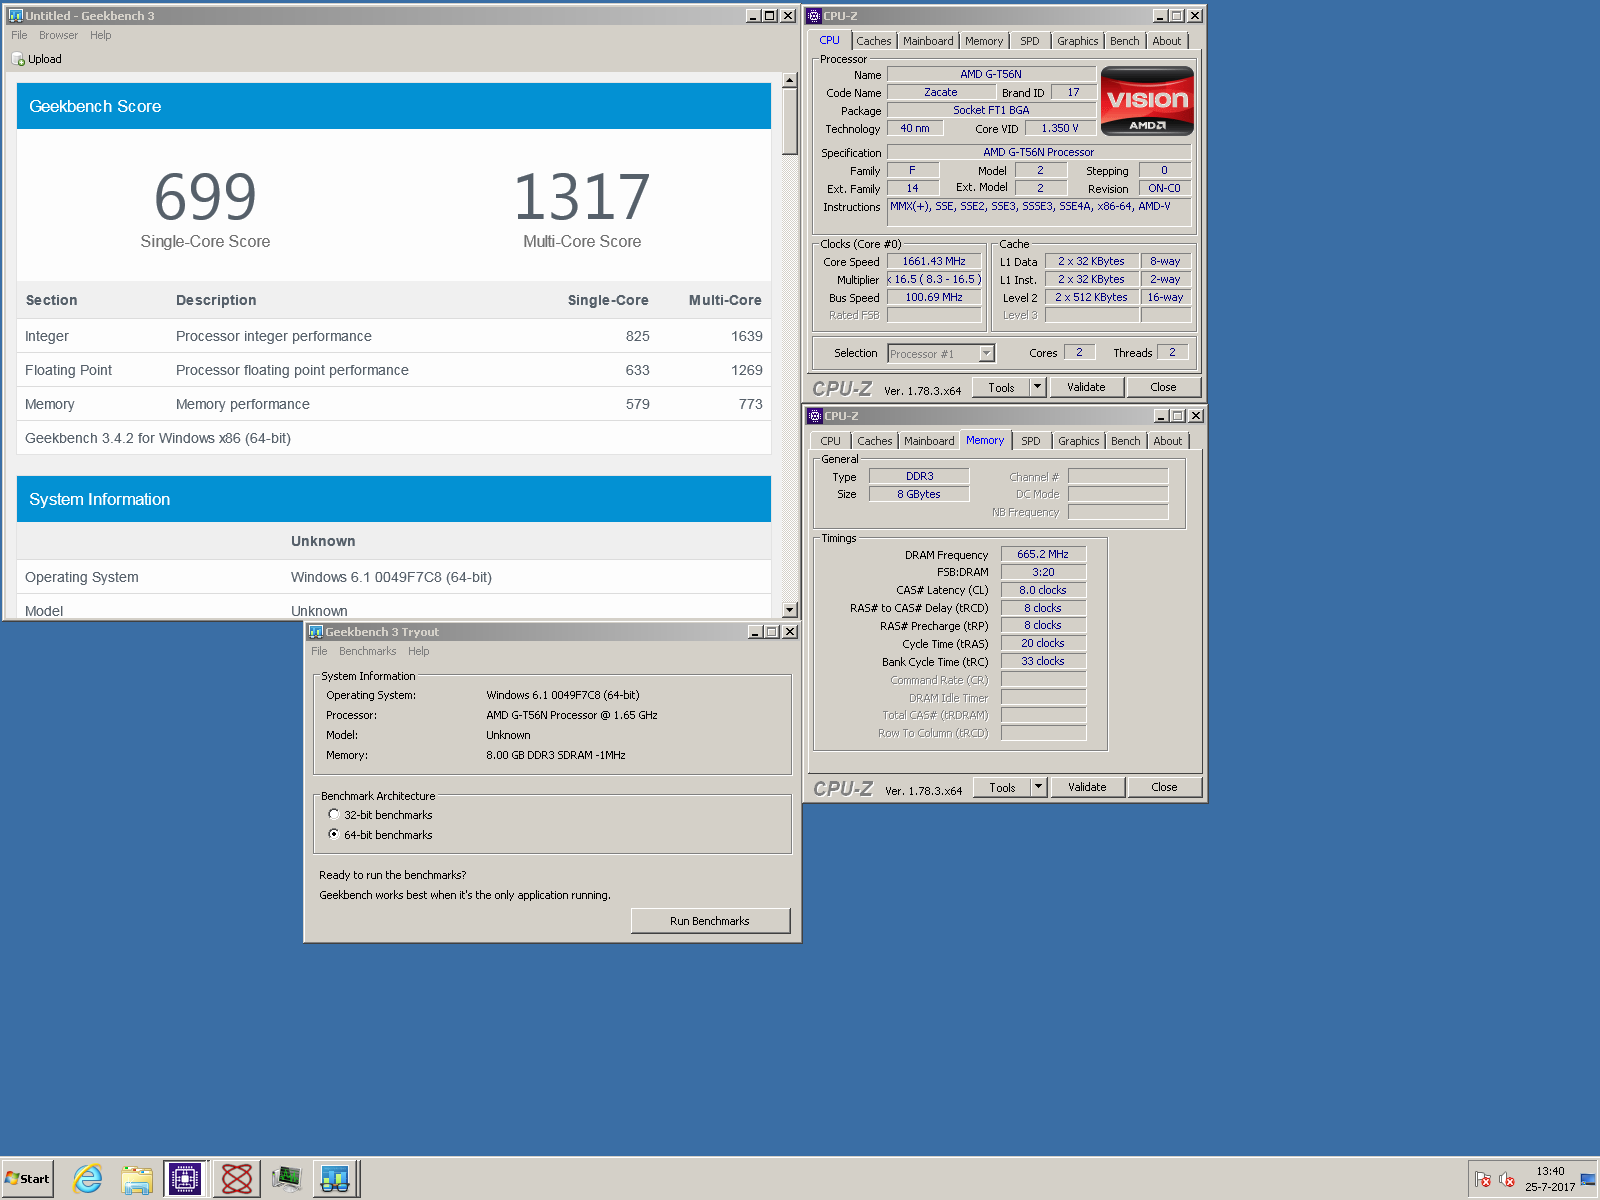The image size is (1600, 1200).
Task: Switch to Graphics tab in upper CPU-Z
Action: point(1078,41)
